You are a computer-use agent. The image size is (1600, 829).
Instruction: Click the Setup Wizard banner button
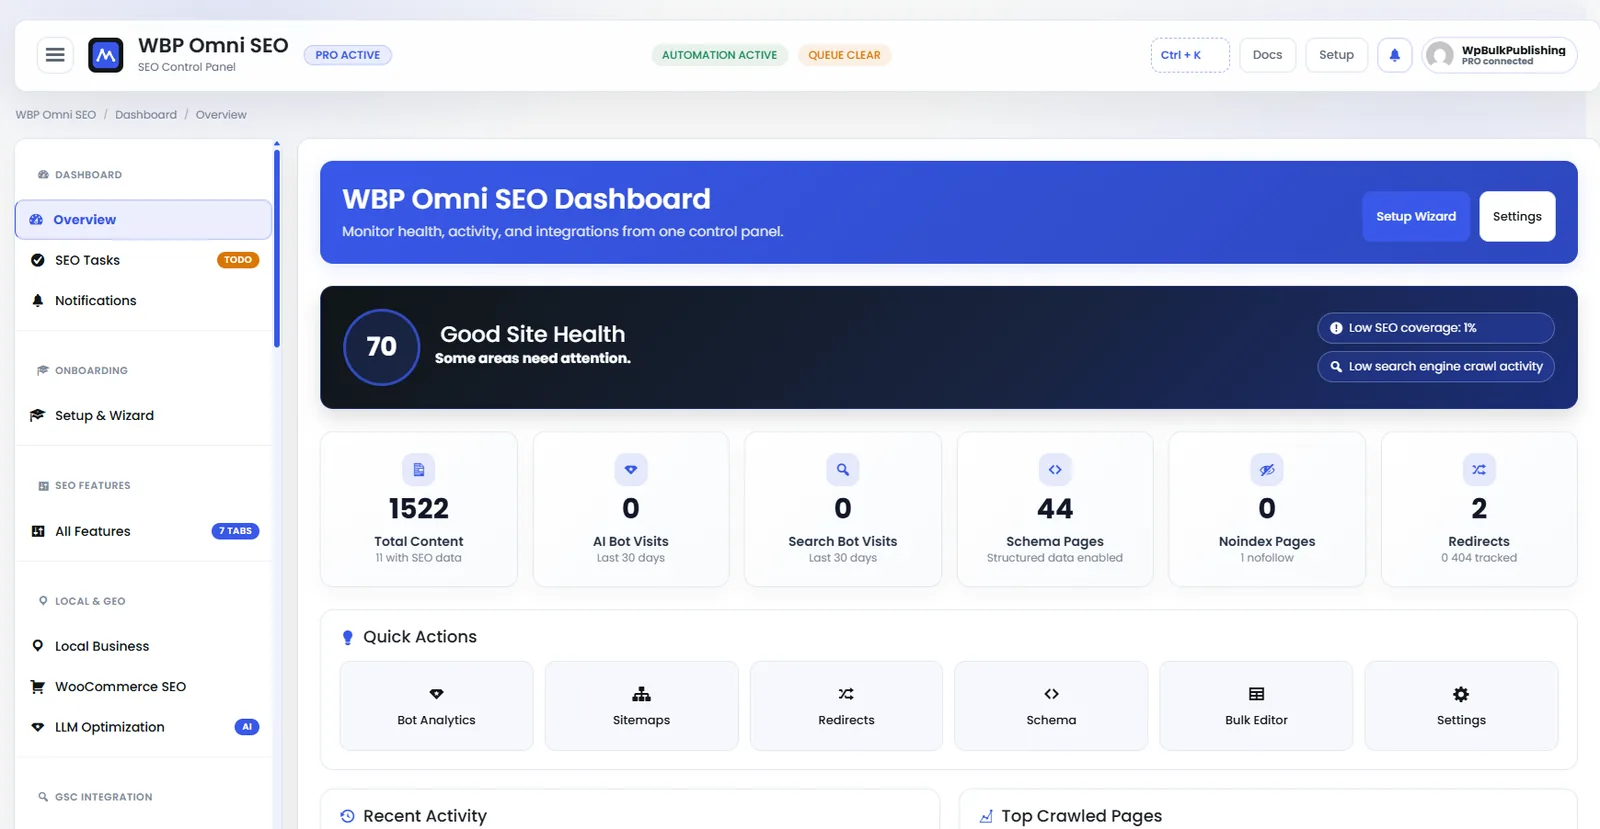coord(1416,216)
